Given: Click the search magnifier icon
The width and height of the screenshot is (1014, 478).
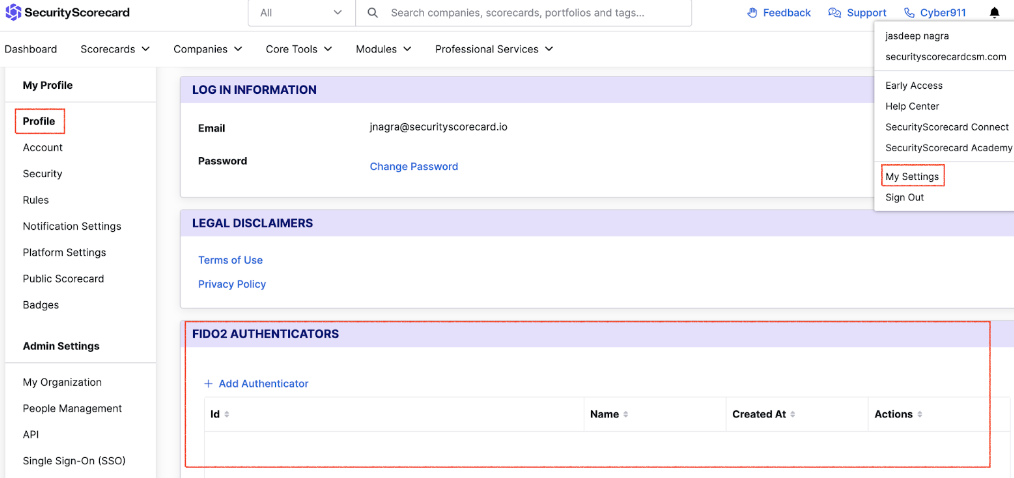Looking at the screenshot, I should 372,12.
